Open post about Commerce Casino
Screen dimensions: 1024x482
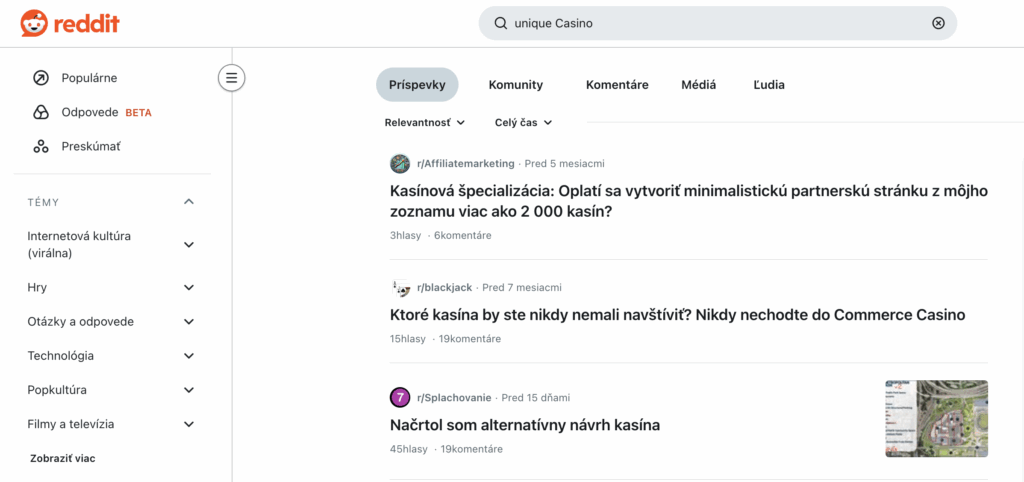677,315
